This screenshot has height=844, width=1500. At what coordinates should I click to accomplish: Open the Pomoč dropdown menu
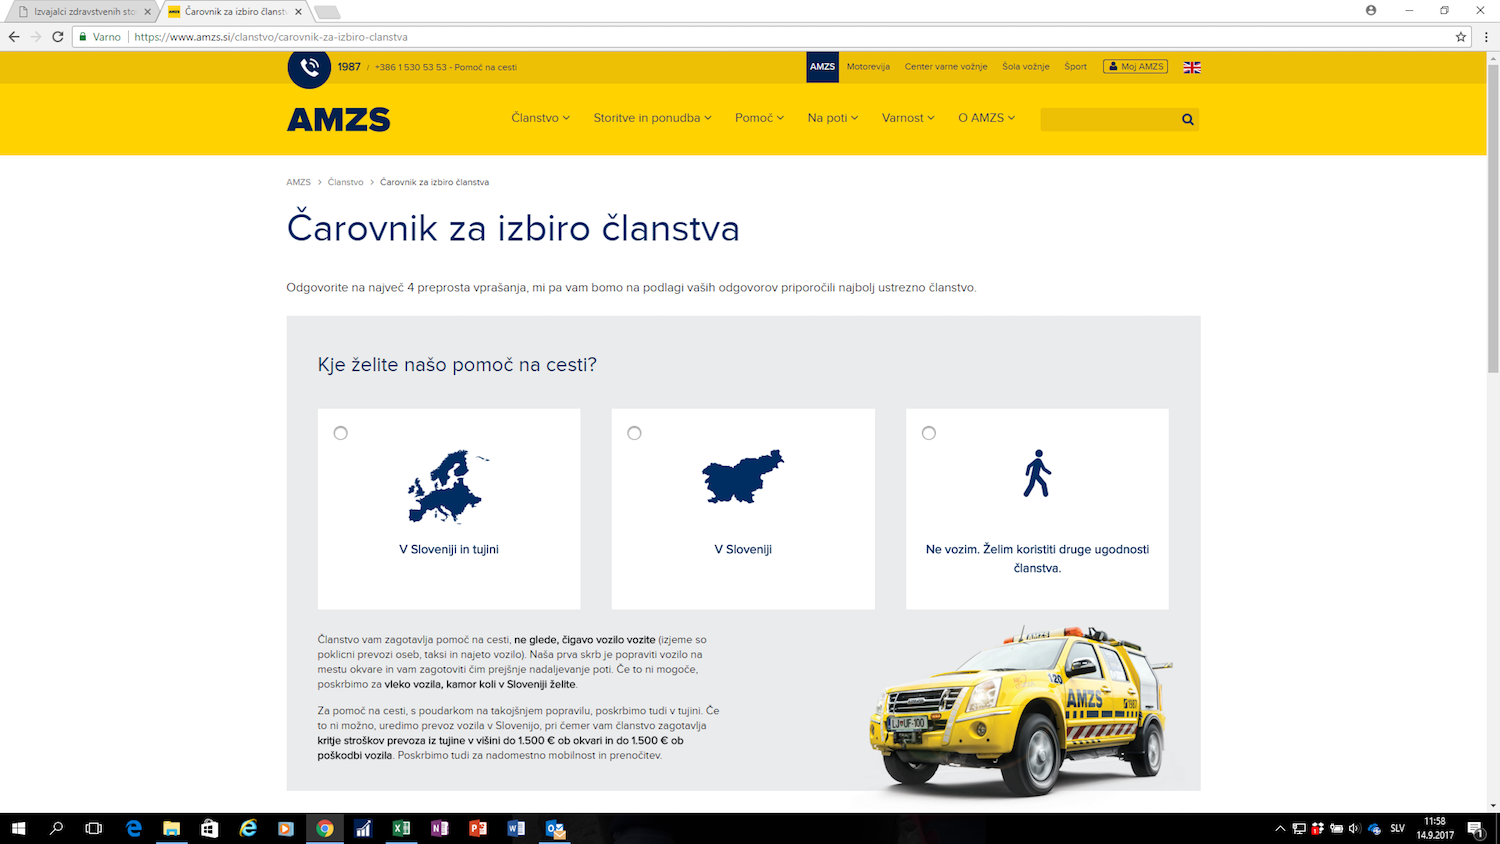coord(759,118)
